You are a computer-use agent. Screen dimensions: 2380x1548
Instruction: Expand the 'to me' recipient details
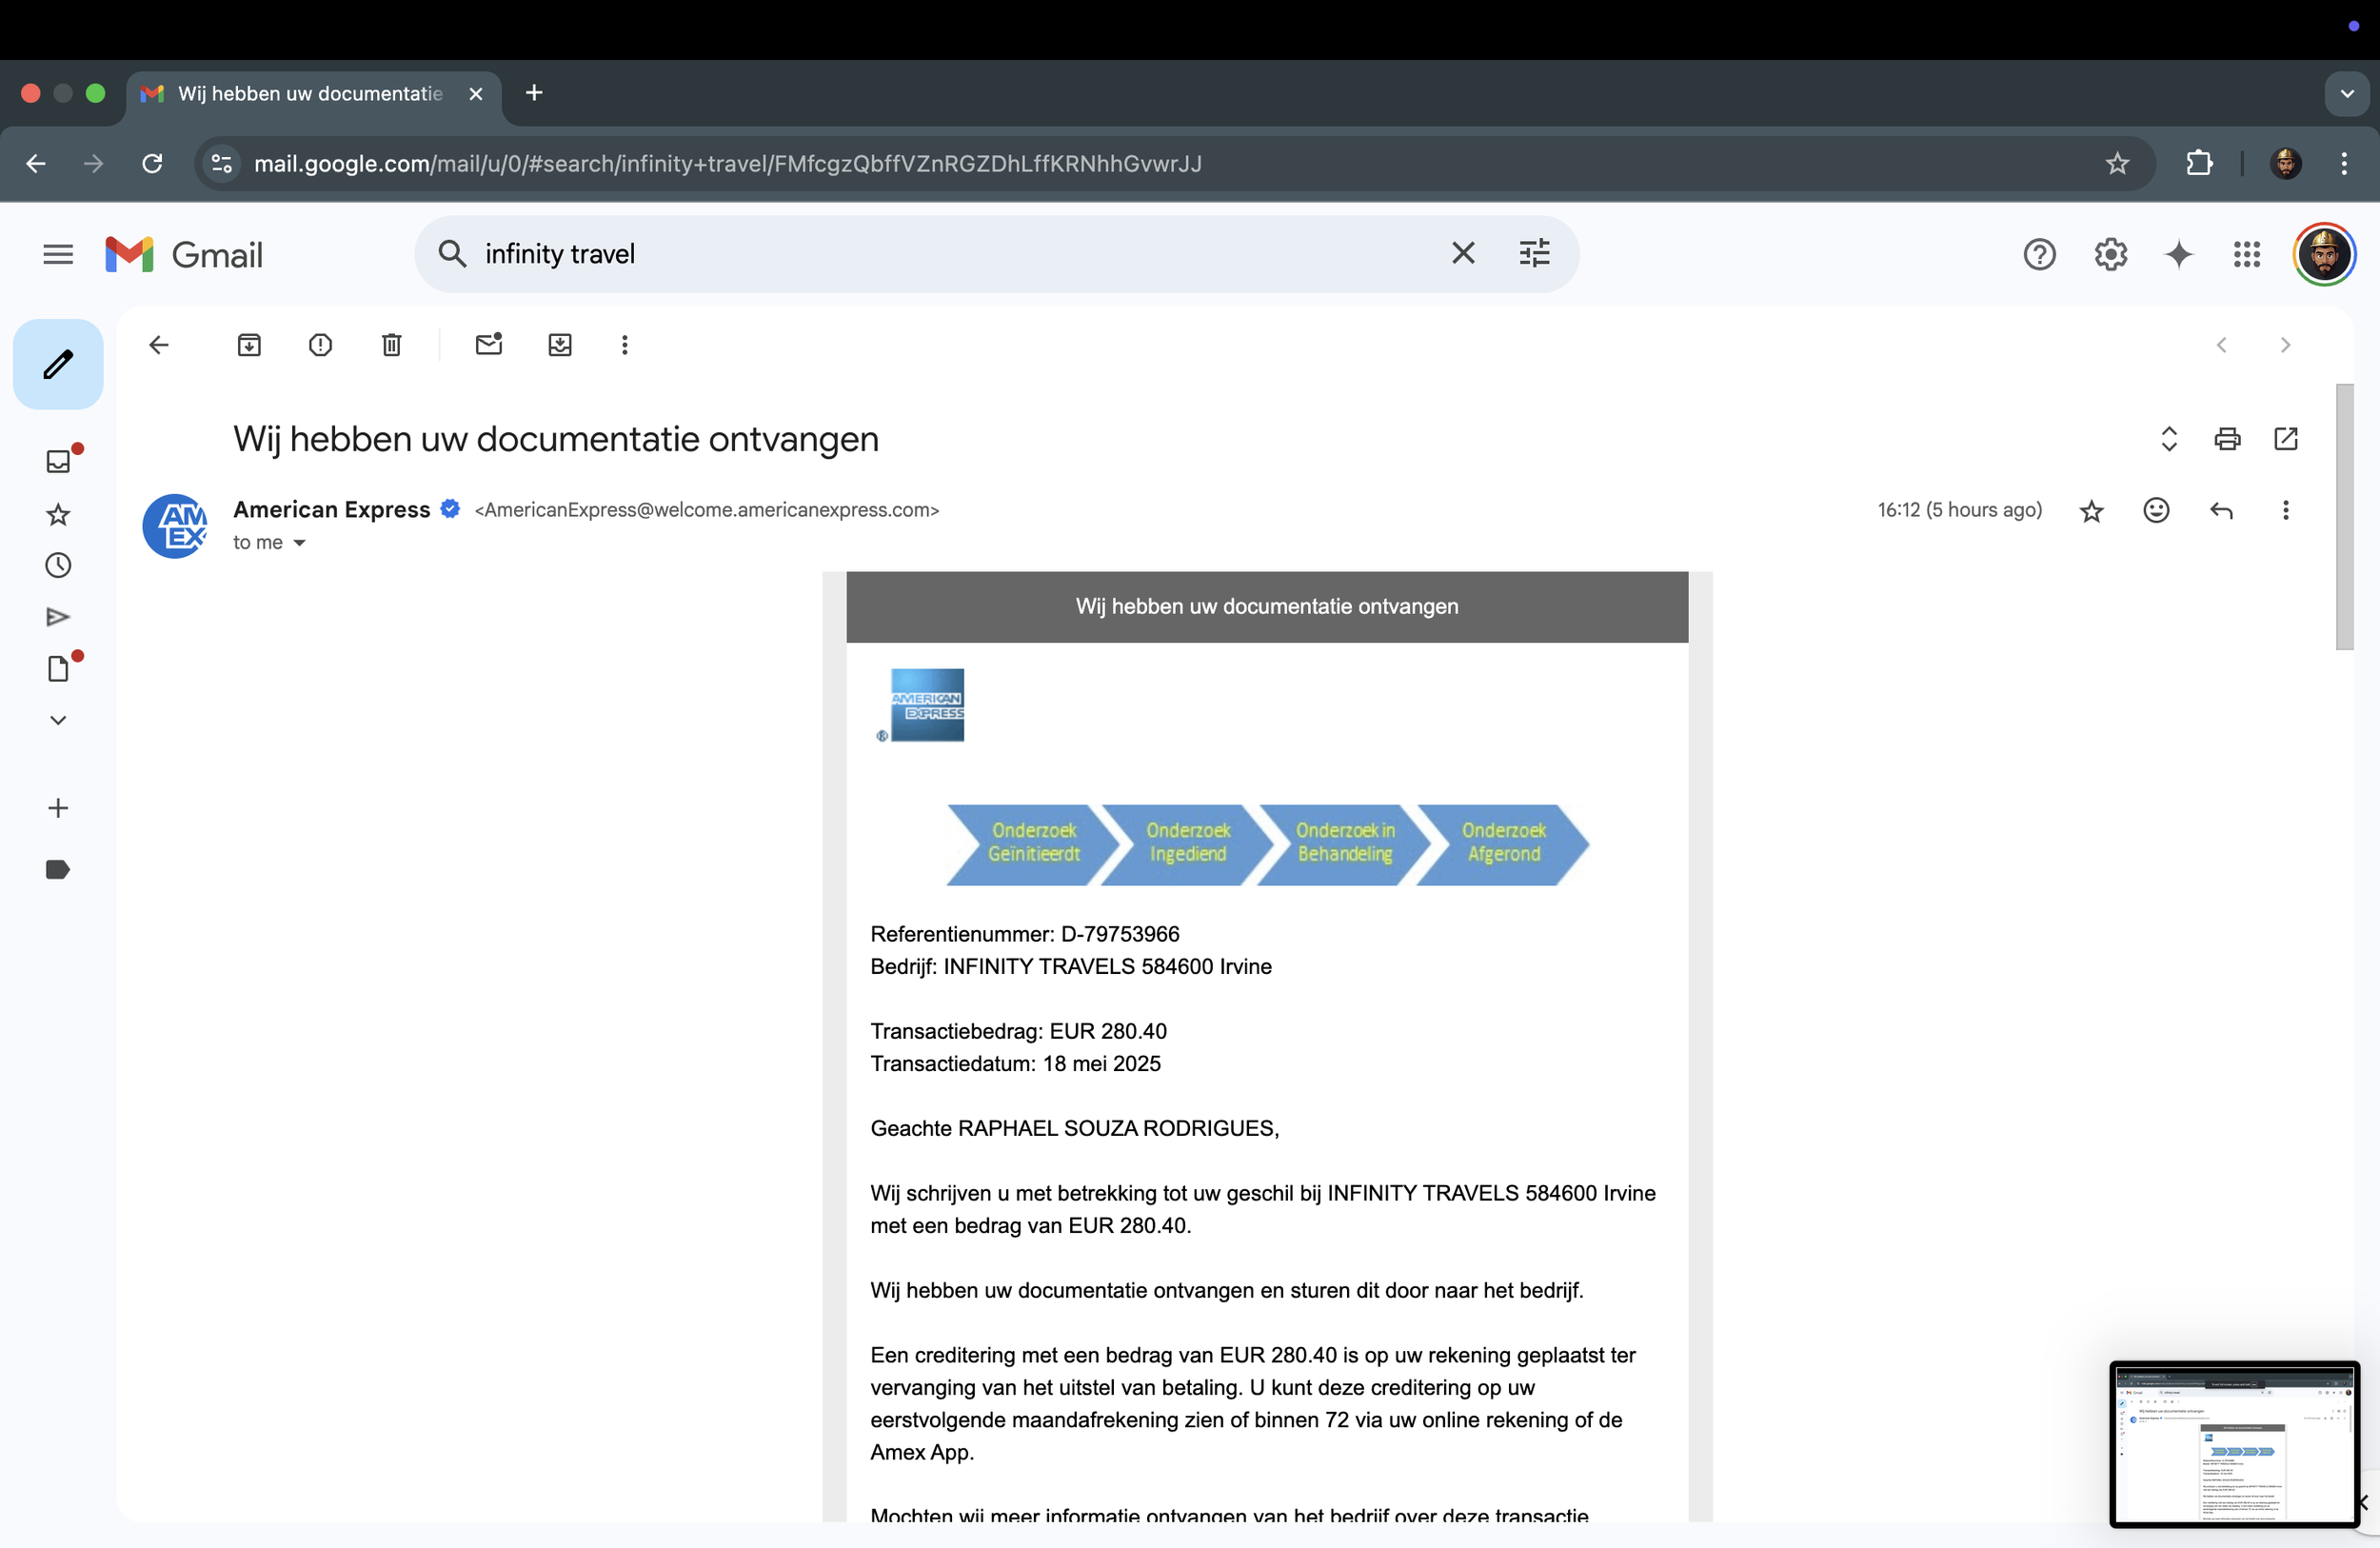point(299,543)
